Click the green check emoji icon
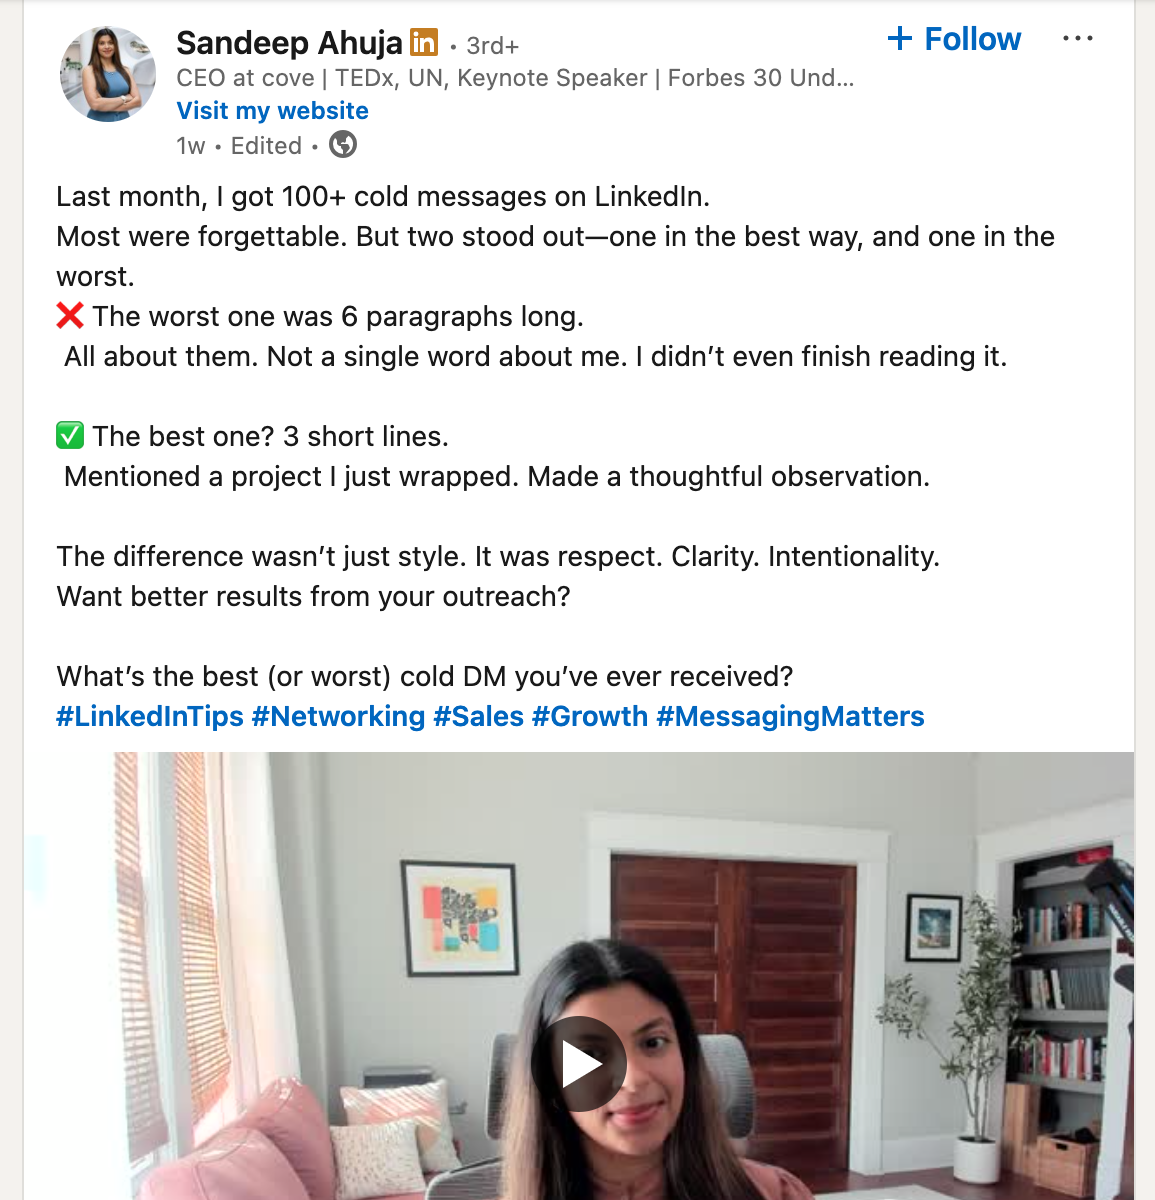 coord(67,435)
